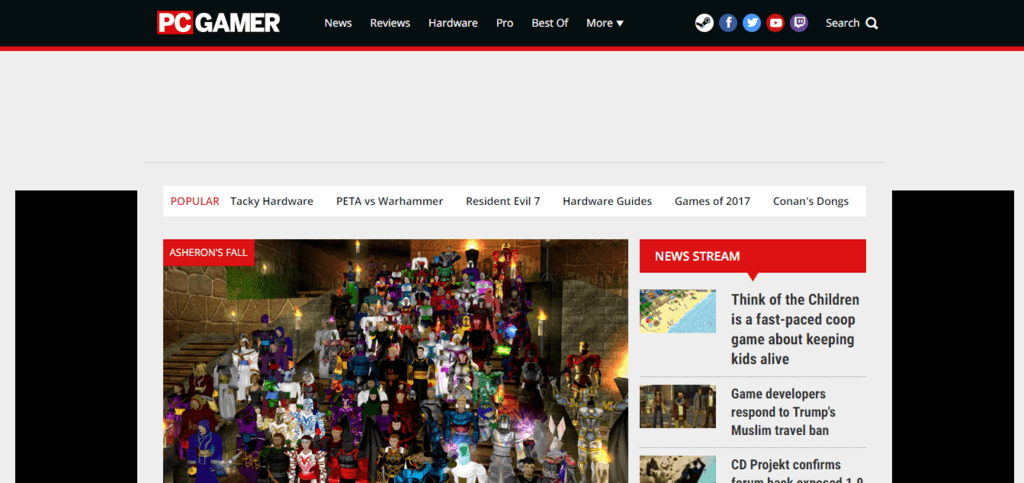1024x483 pixels.
Task: Click the Search magnifying glass
Action: 871,23
